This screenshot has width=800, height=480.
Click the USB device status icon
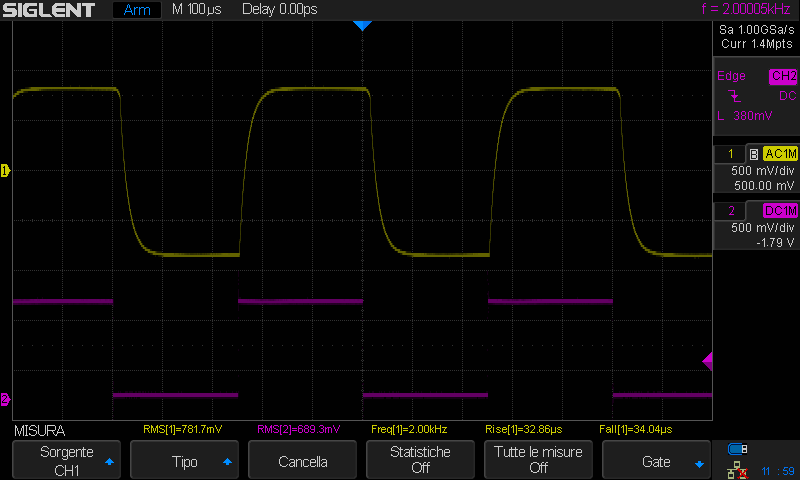(x=737, y=449)
